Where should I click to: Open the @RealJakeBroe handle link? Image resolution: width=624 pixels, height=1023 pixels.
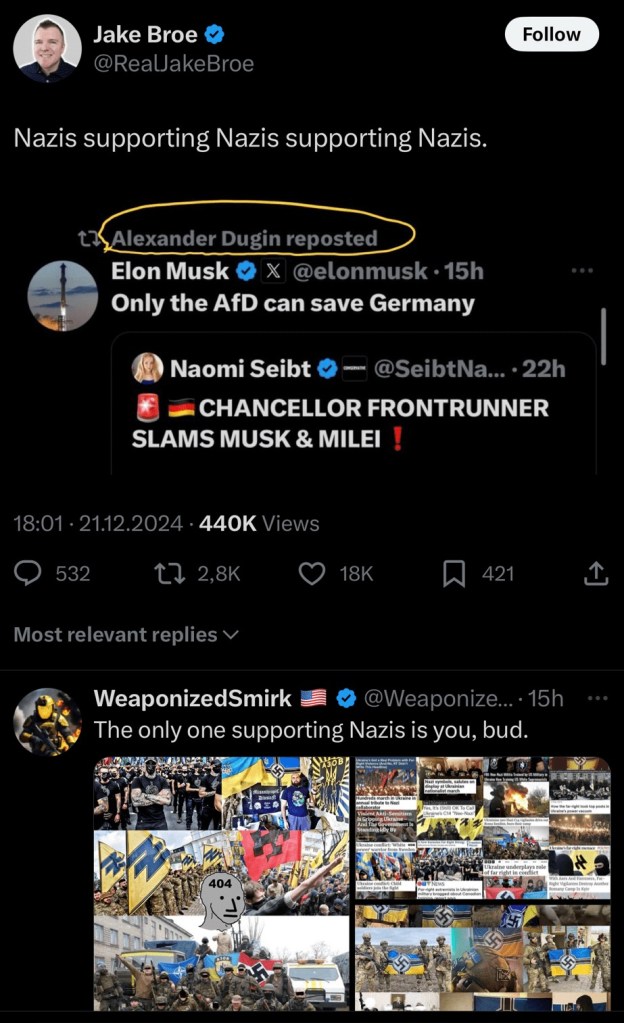pyautogui.click(x=173, y=64)
